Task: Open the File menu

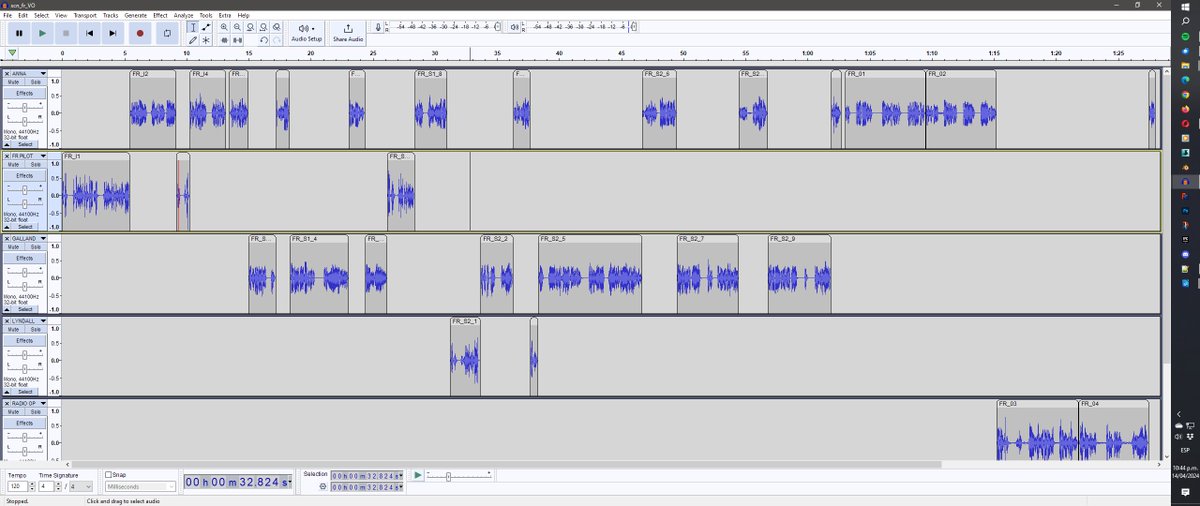Action: click(8, 16)
